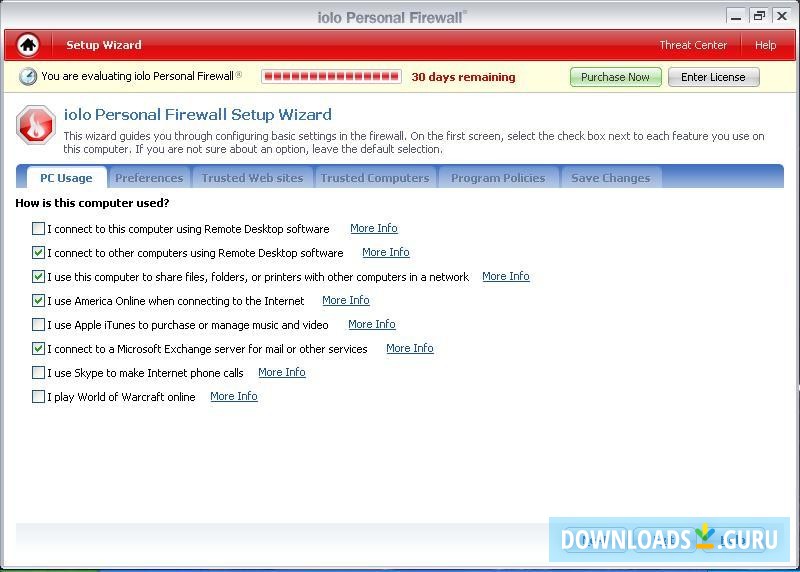The image size is (800, 572).
Task: Click the evaluation days progress bar
Action: [332, 77]
